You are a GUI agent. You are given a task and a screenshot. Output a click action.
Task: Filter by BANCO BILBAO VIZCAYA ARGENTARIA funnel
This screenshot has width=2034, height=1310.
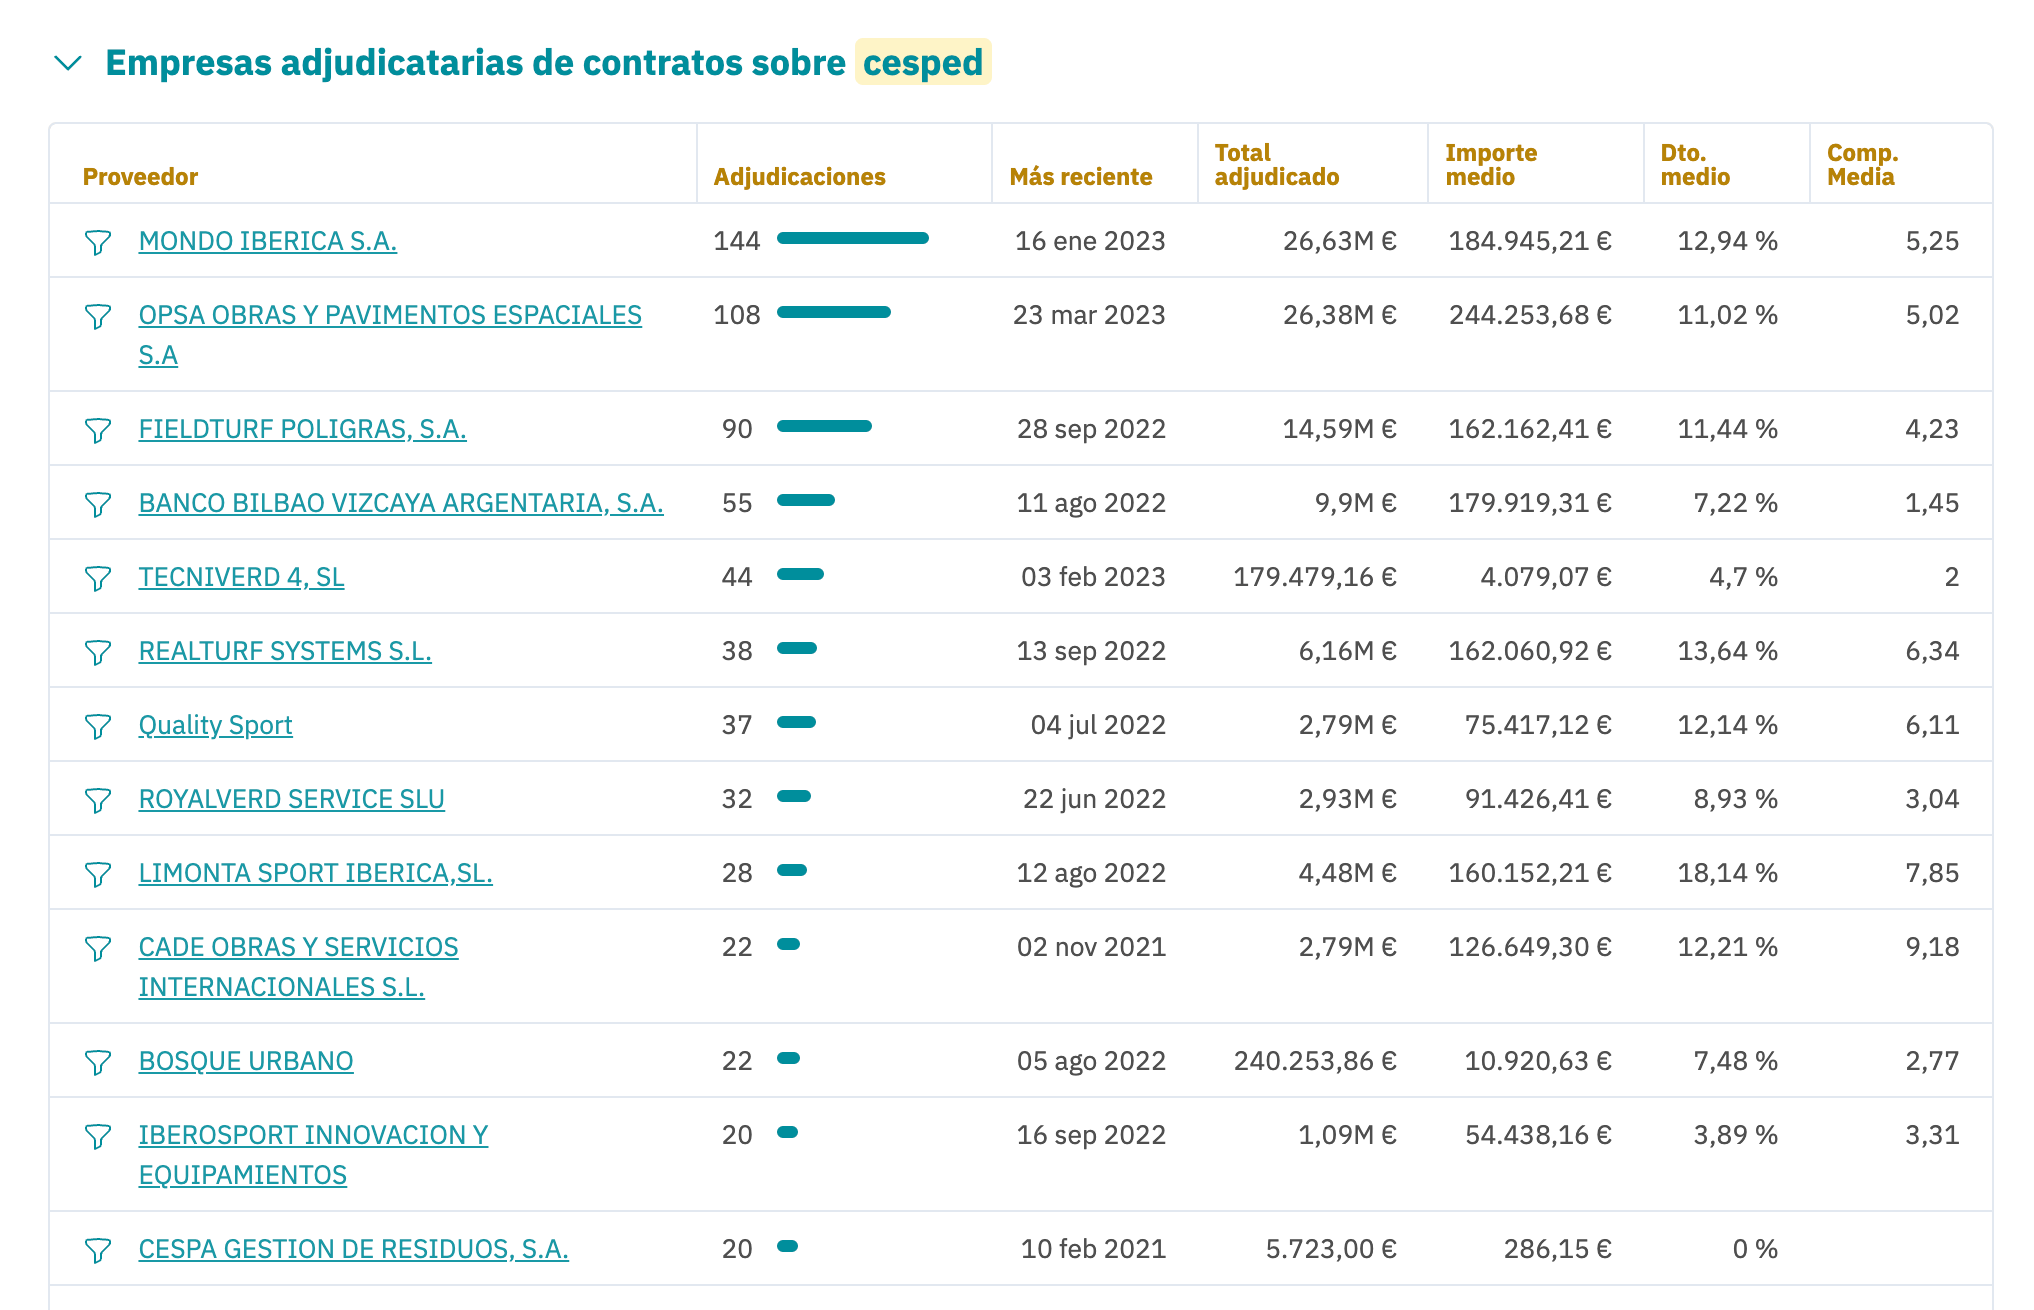coord(97,504)
